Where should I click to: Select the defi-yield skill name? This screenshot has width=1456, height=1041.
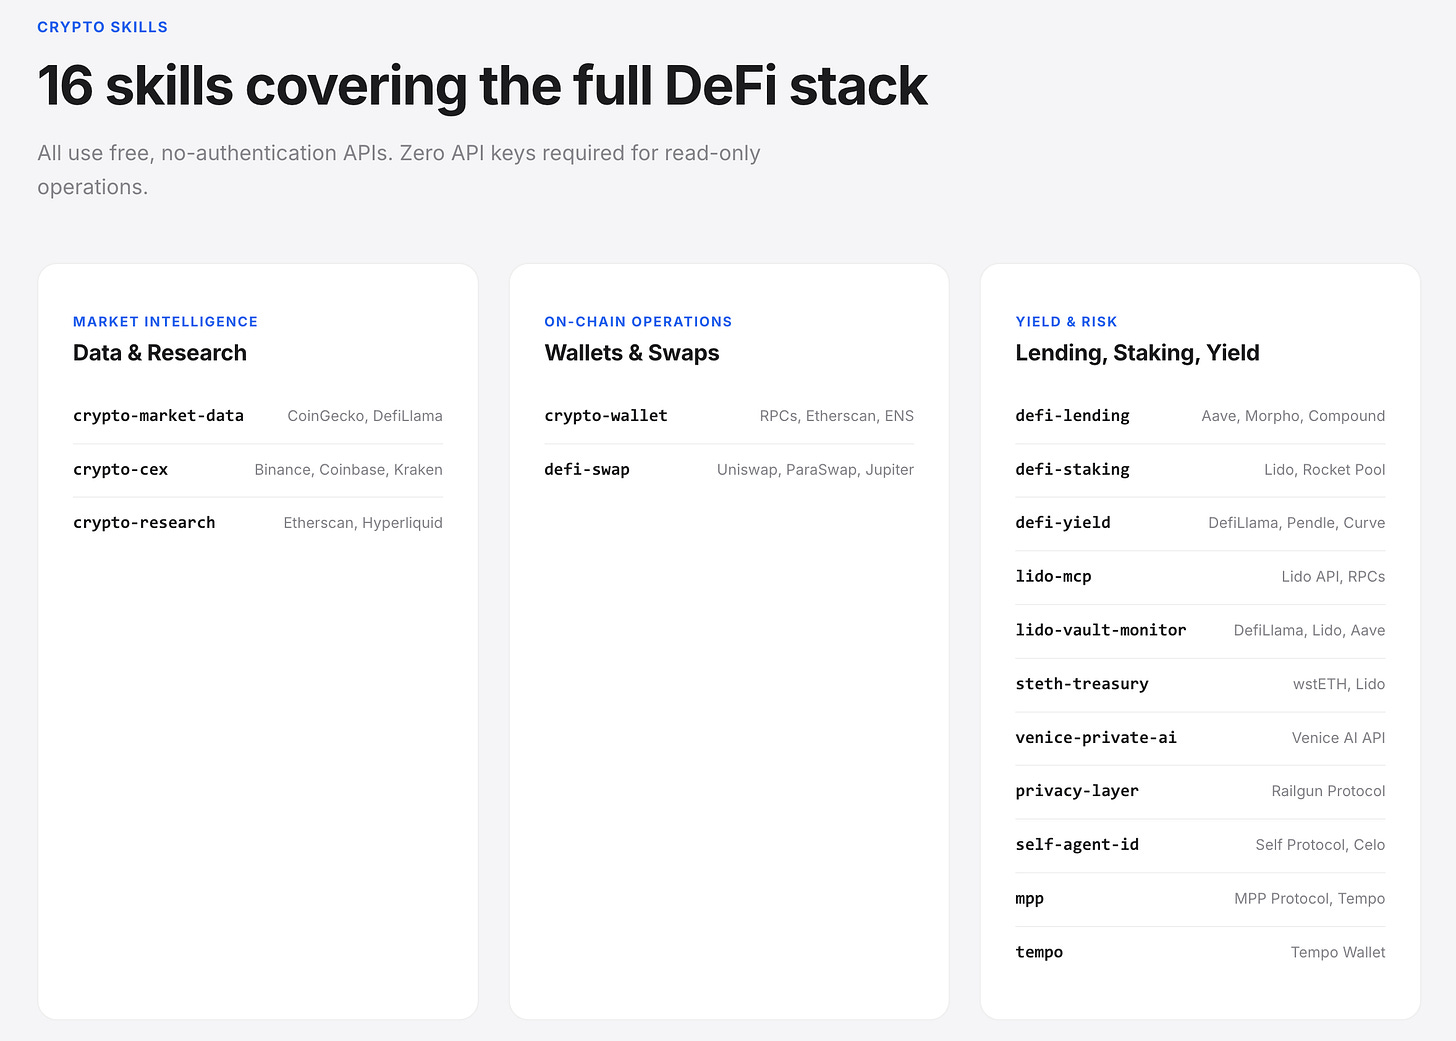[x=1063, y=523]
